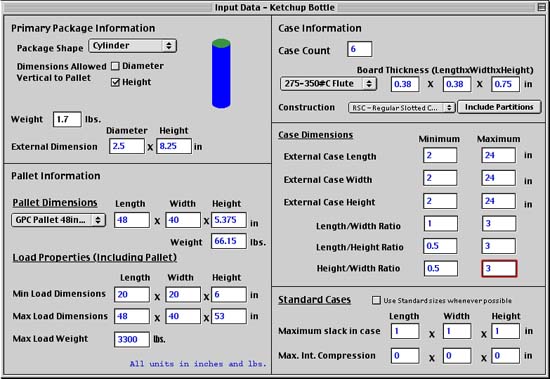Click the Pallet Width field 40
Viewport: 550px width, 379px height.
[x=183, y=220]
